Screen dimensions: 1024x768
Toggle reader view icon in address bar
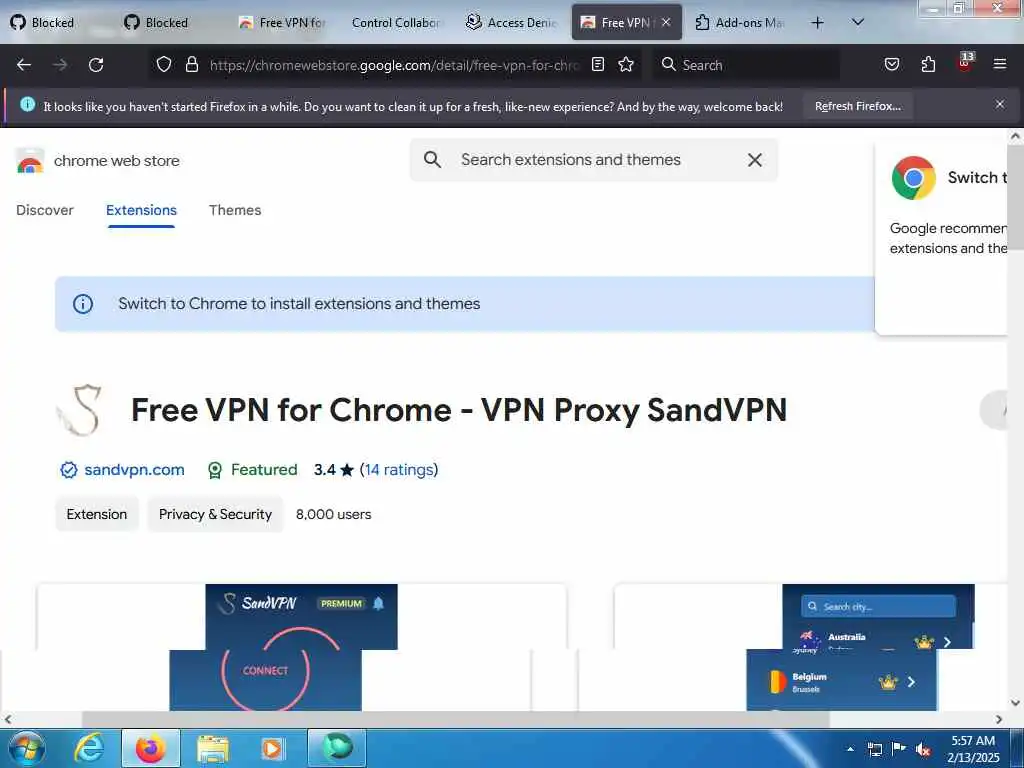point(598,64)
